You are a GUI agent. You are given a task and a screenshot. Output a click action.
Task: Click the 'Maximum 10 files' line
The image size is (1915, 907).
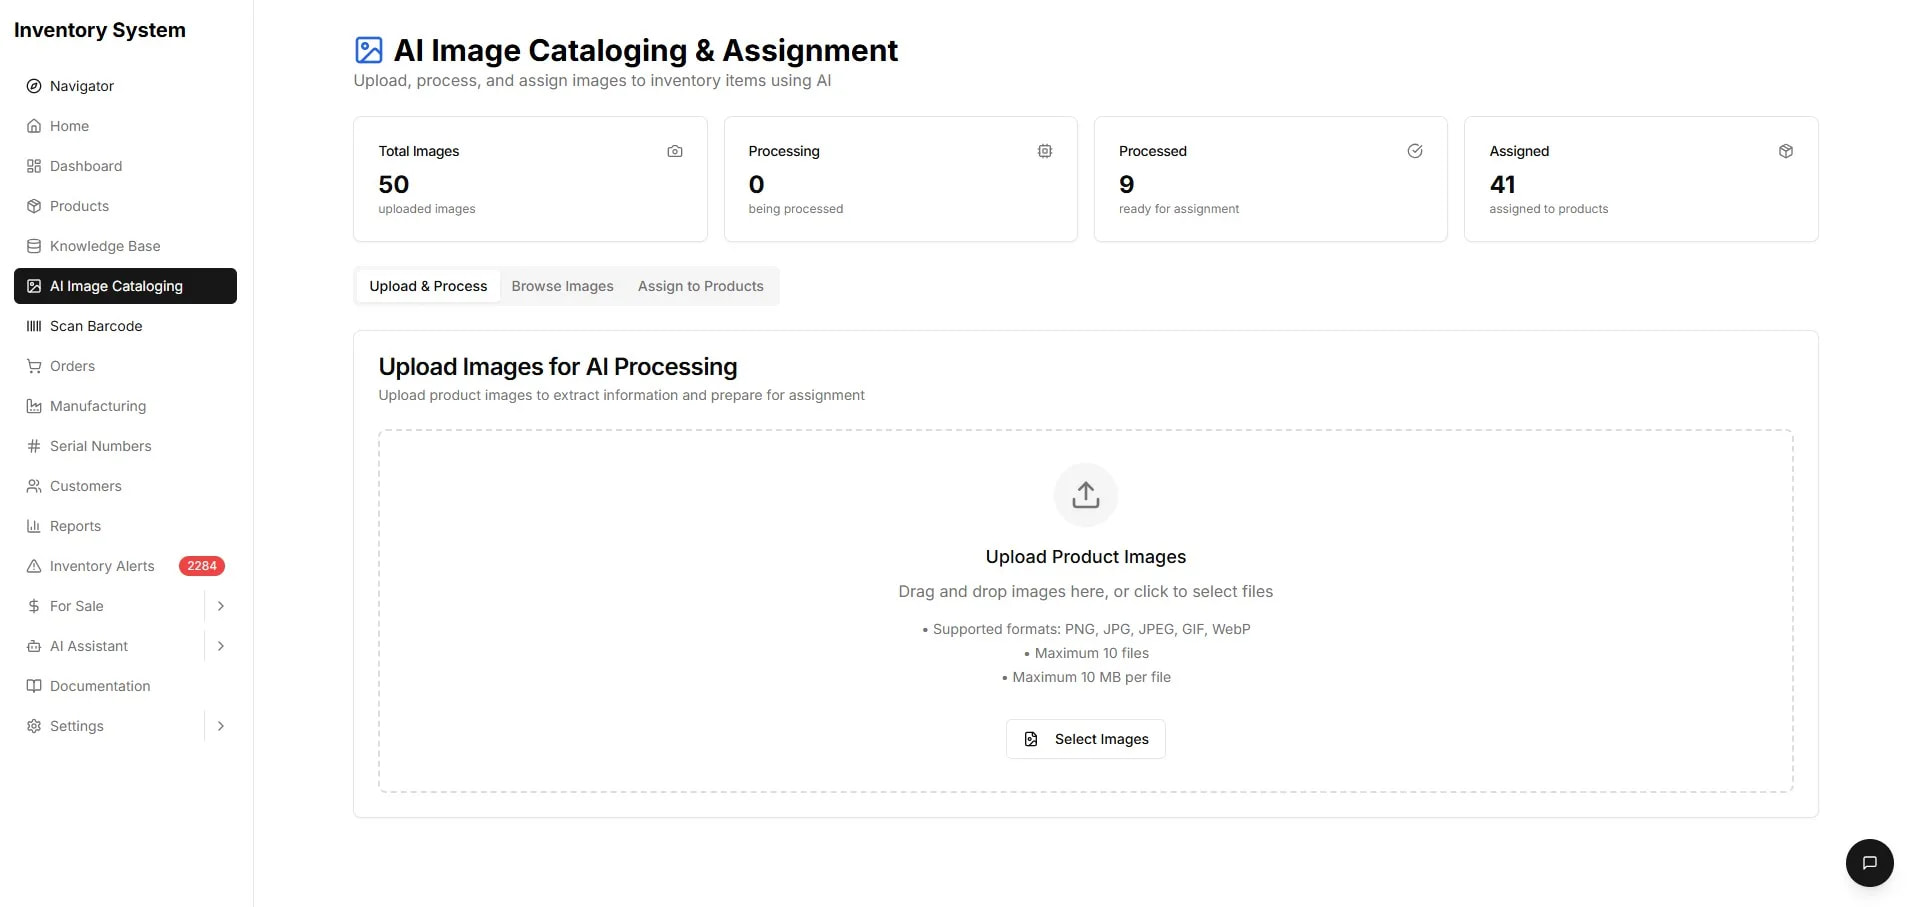[1086, 653]
